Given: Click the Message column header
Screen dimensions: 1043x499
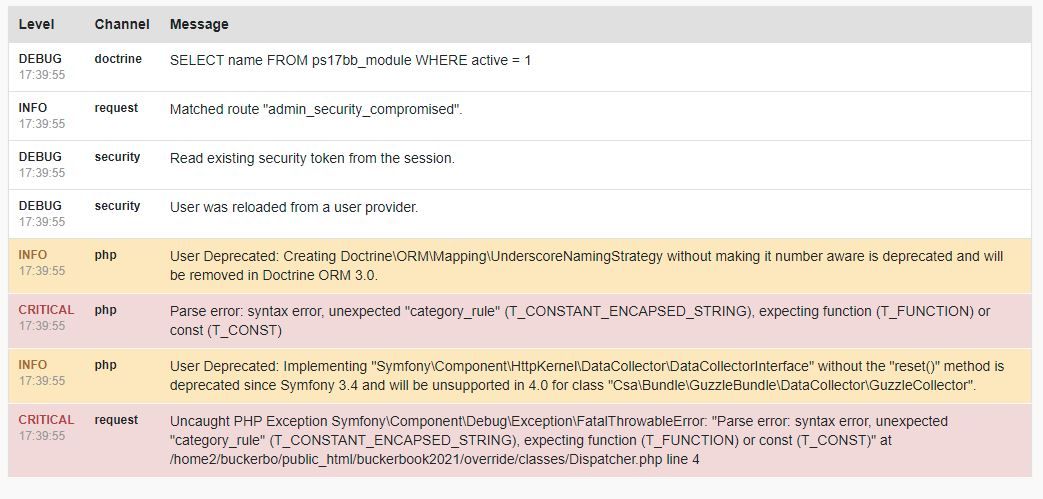Looking at the screenshot, I should tap(199, 25).
